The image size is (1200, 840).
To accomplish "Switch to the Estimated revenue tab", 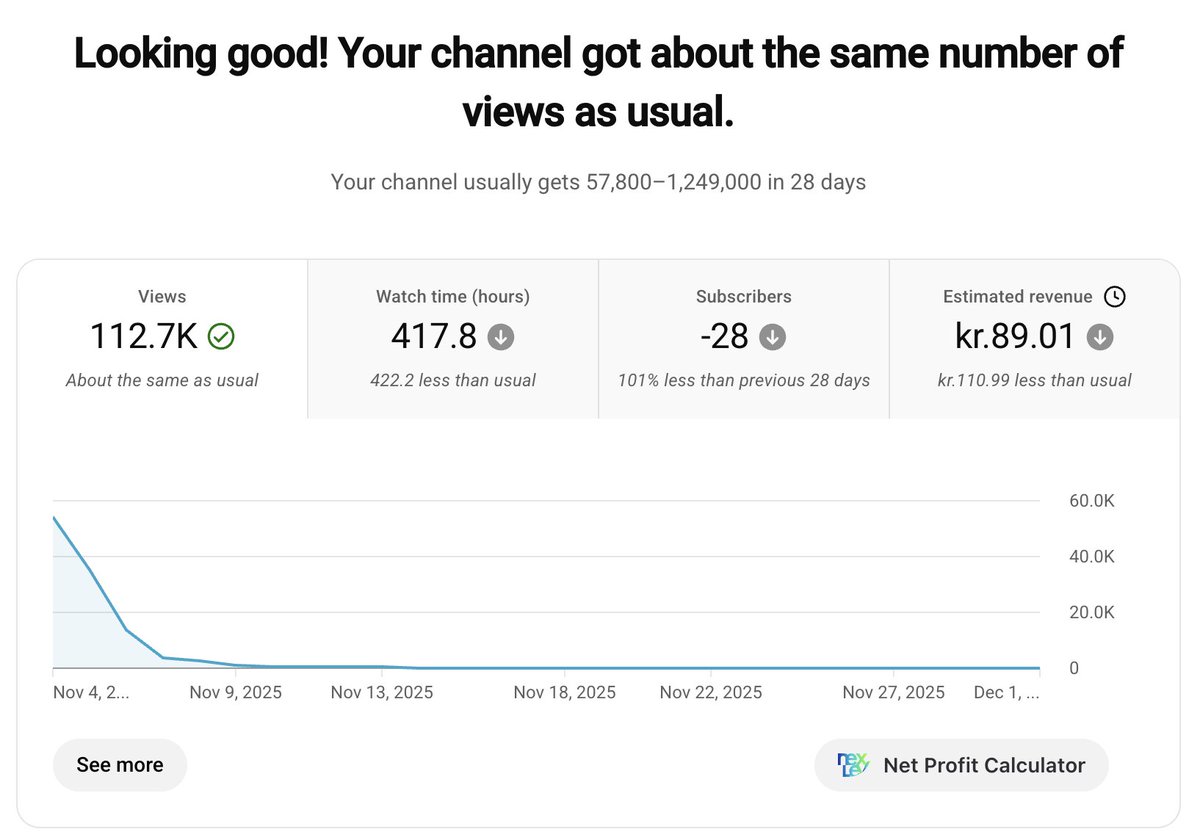I will point(1035,339).
